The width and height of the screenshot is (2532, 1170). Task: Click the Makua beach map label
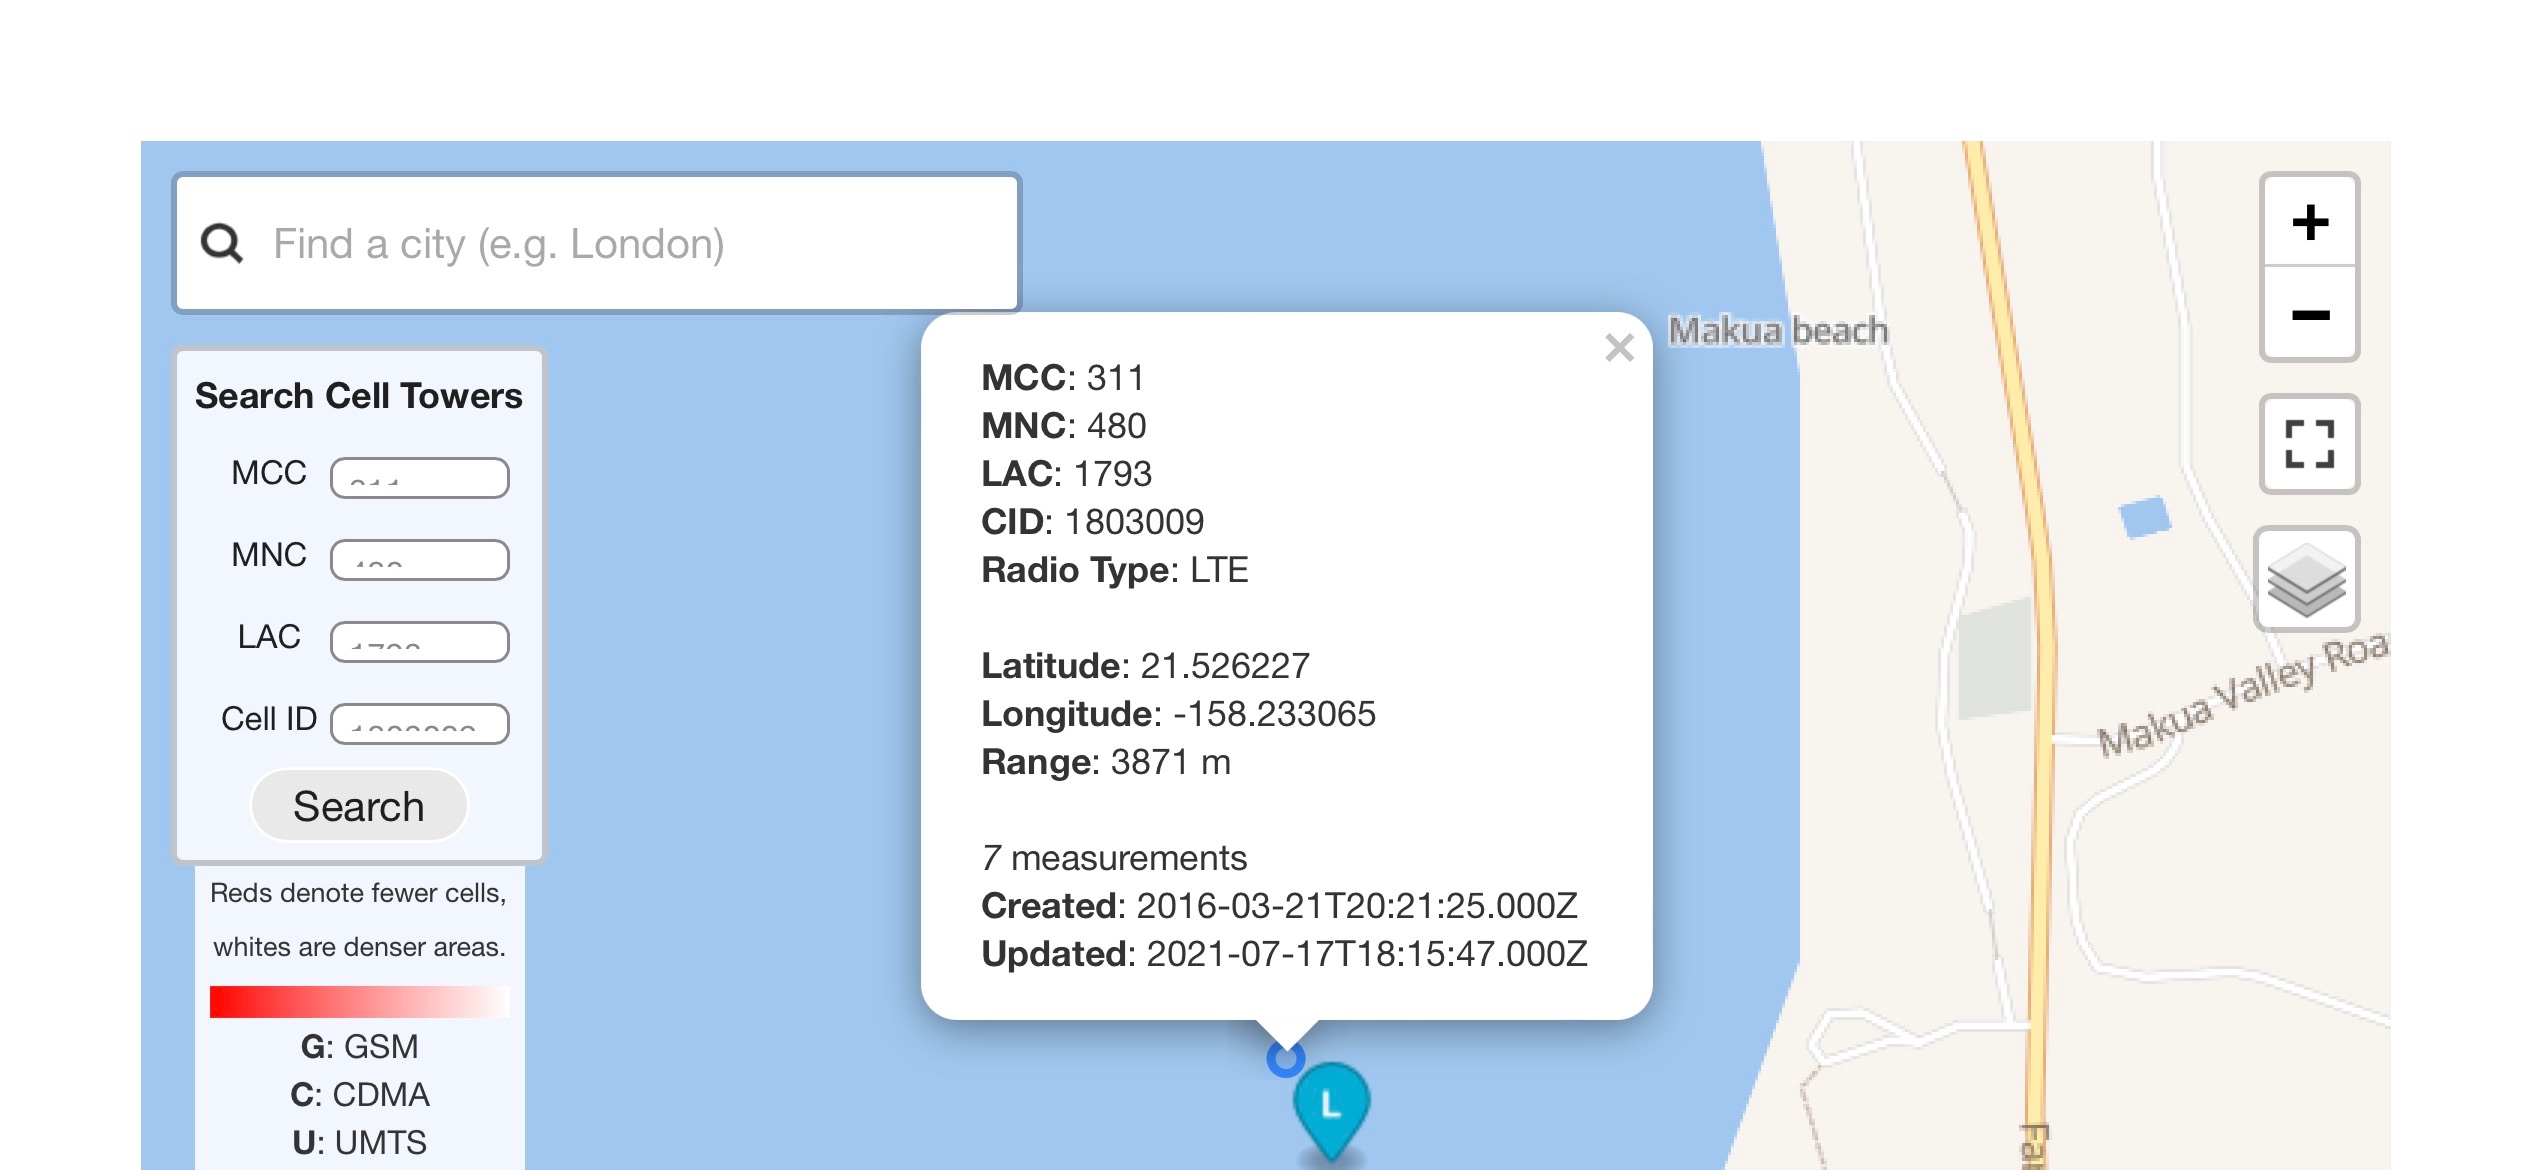pos(1778,331)
